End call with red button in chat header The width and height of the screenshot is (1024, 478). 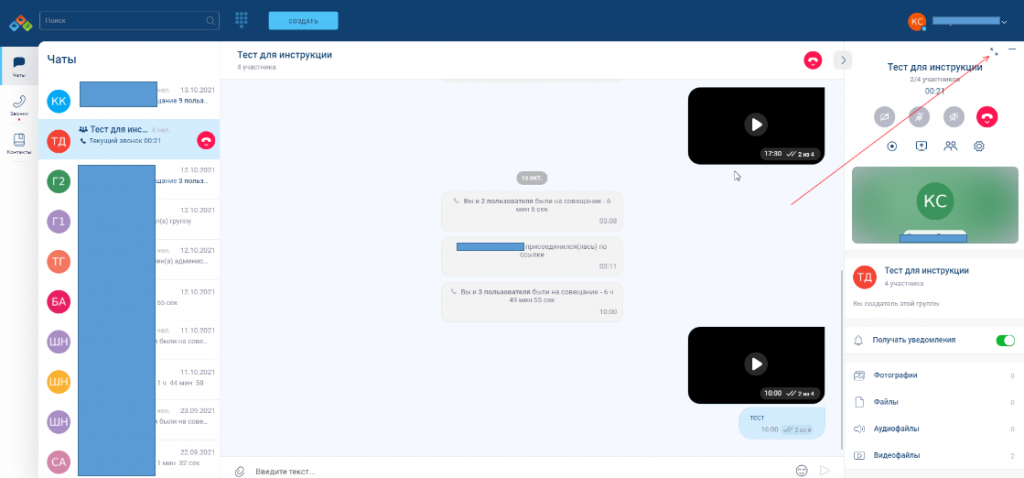813,60
